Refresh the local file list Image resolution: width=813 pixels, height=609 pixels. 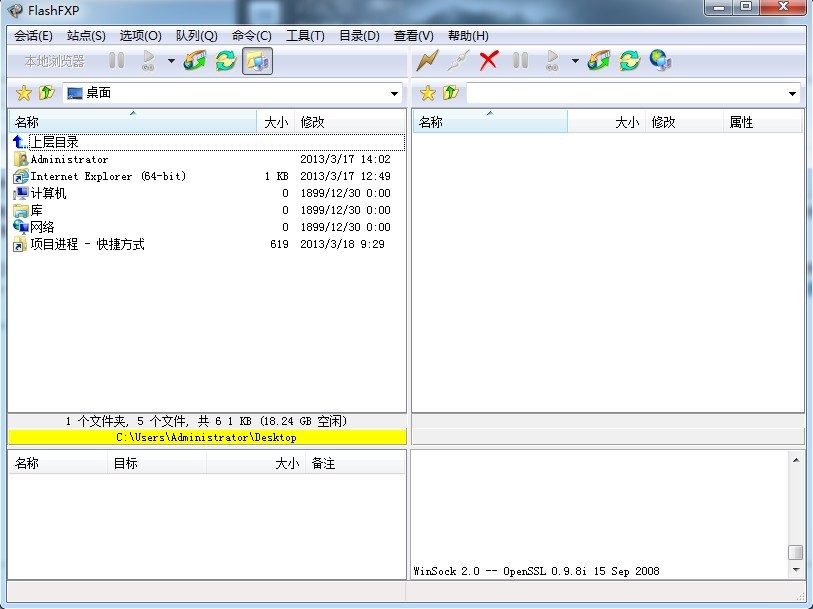pyautogui.click(x=226, y=61)
